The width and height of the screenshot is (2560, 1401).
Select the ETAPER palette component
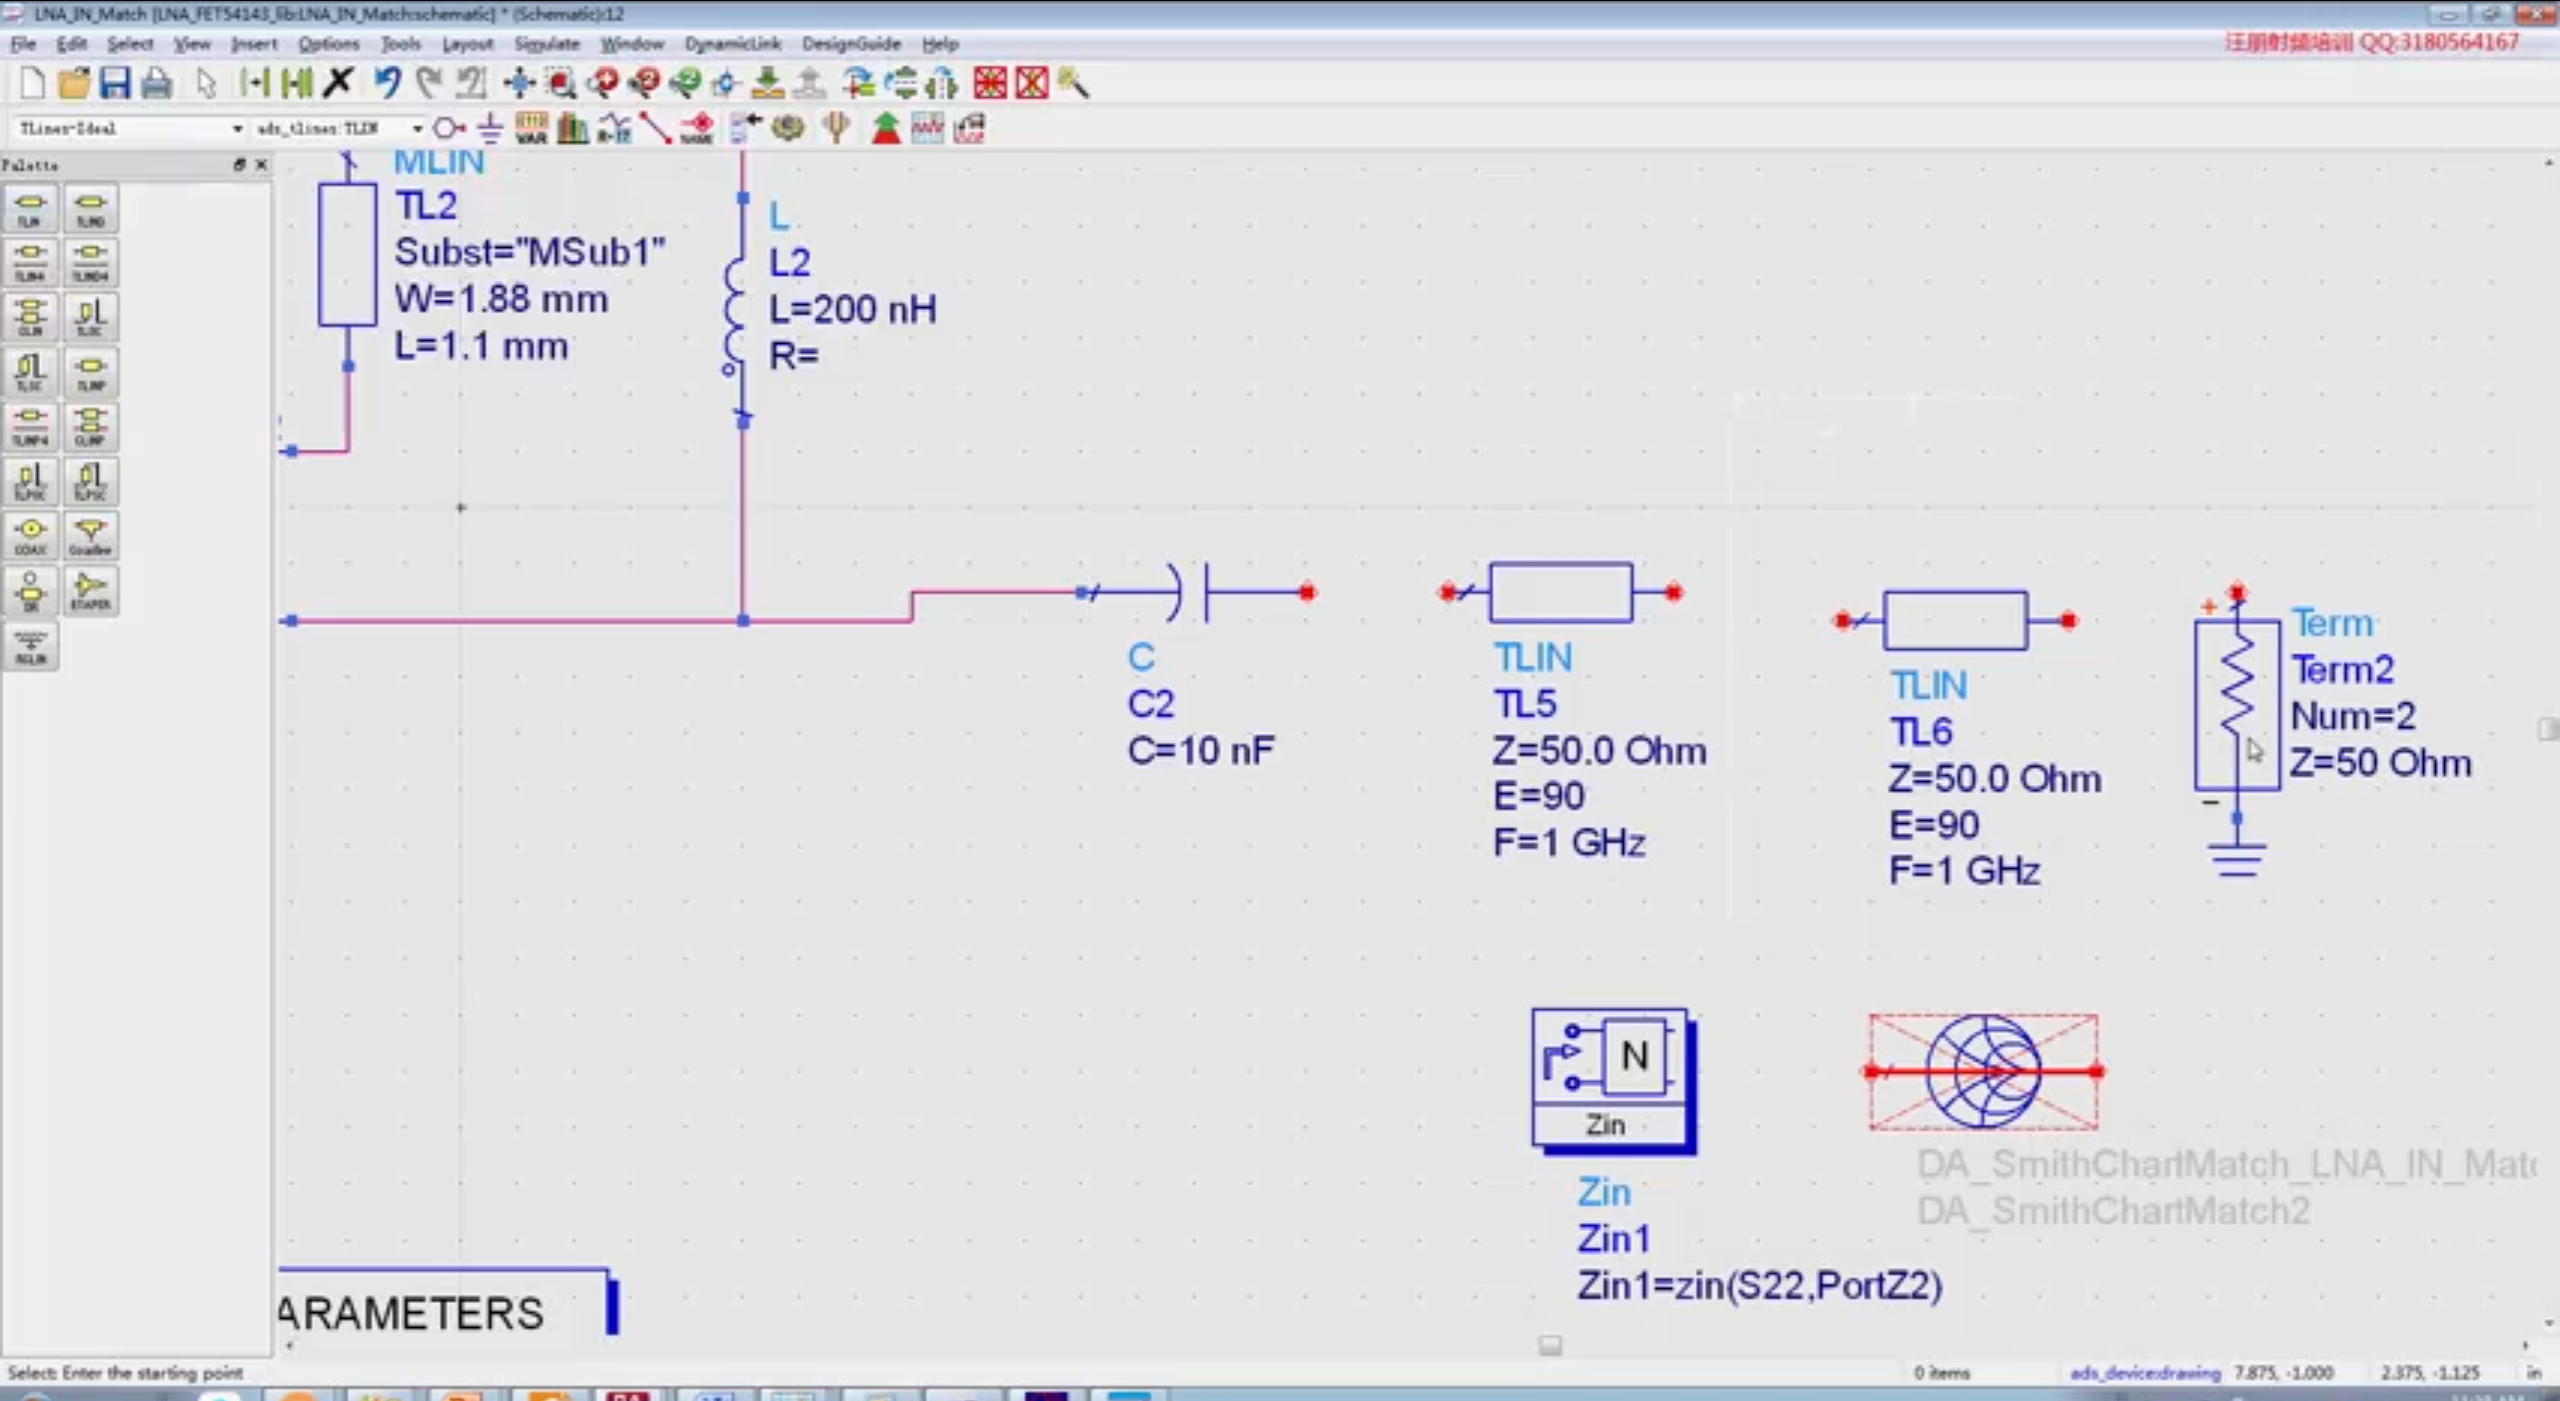pos(91,590)
